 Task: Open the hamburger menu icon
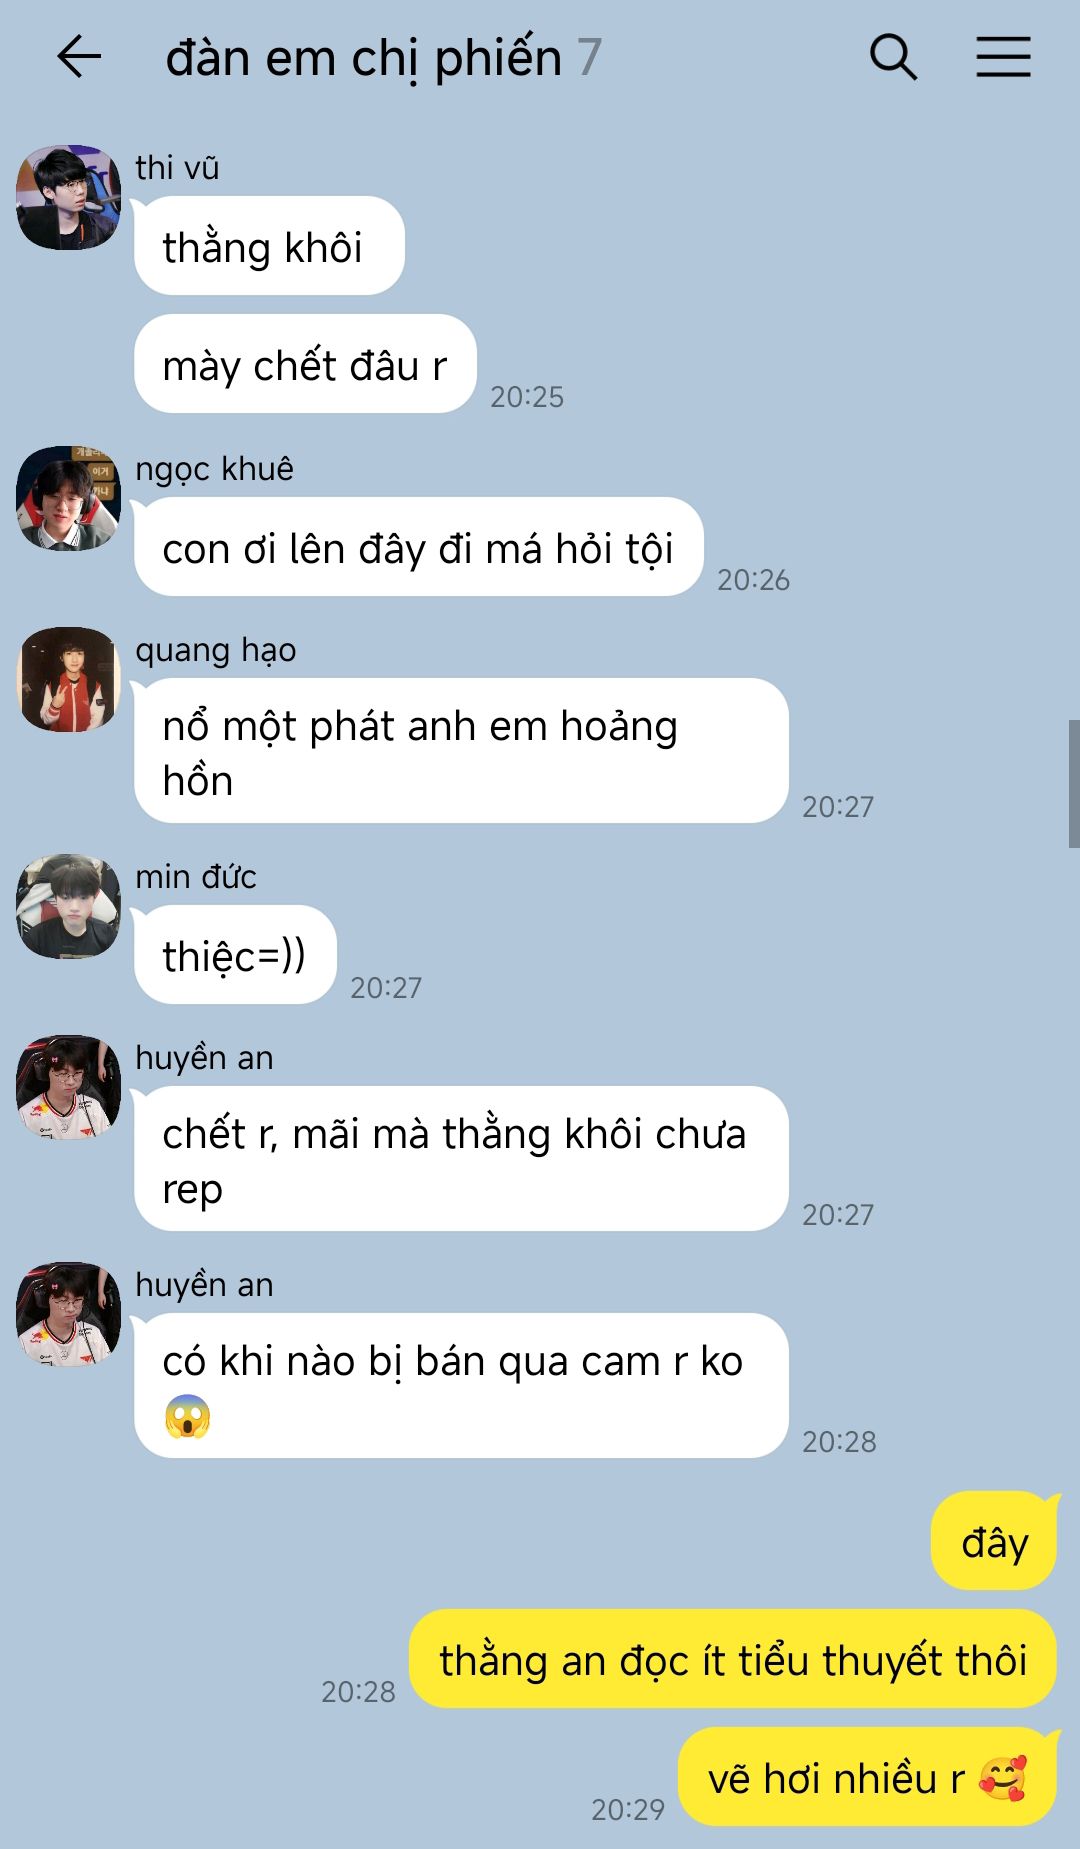point(1003,57)
